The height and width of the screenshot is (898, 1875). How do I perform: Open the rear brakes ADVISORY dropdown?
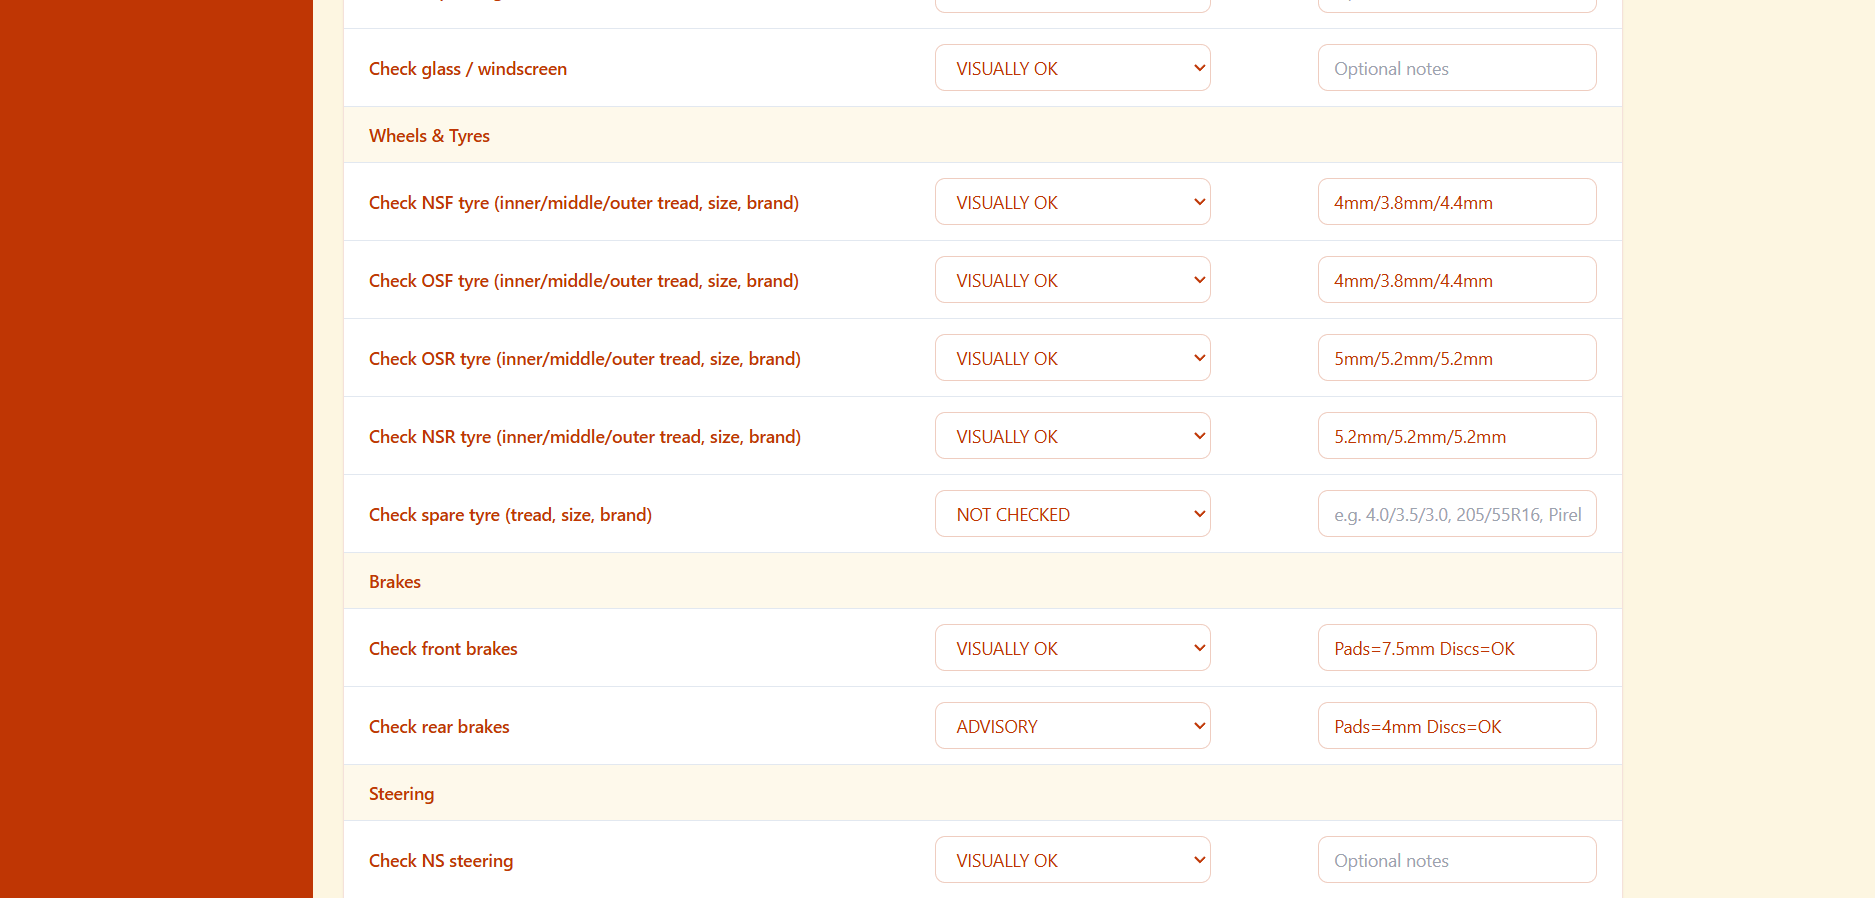[x=1072, y=726]
